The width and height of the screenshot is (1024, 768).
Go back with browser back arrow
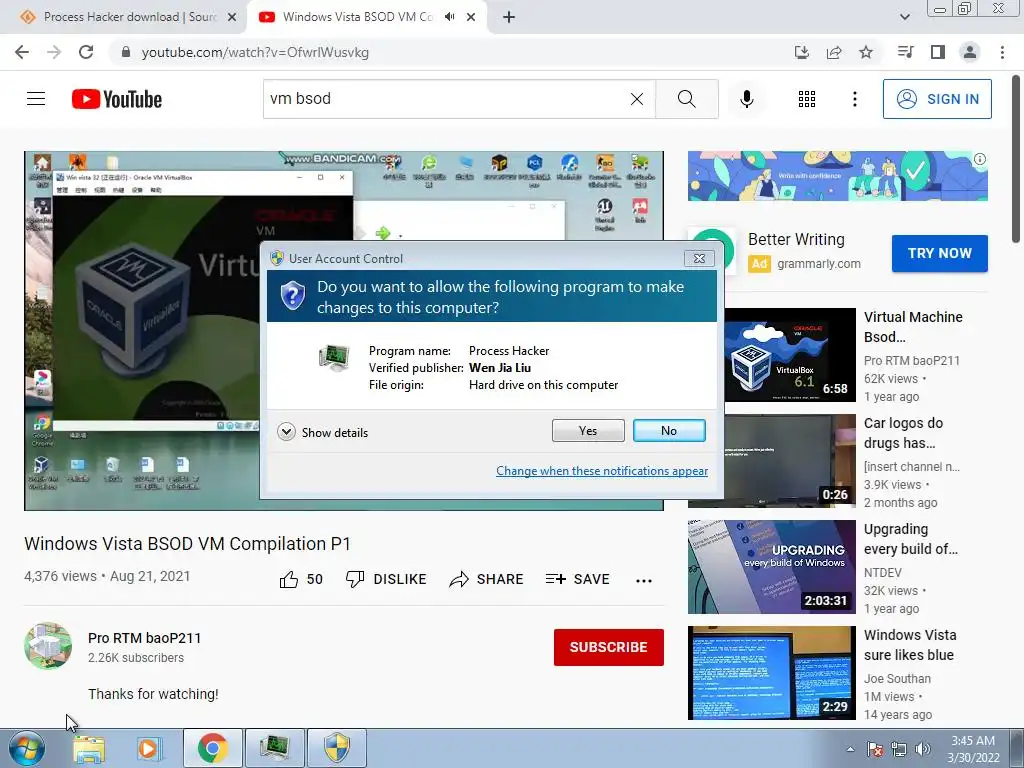tap(22, 52)
